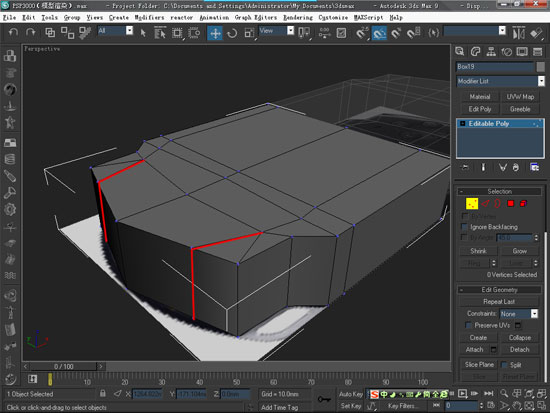Click the Undo arrow icon
This screenshot has height=413, width=550.
pos(13,33)
